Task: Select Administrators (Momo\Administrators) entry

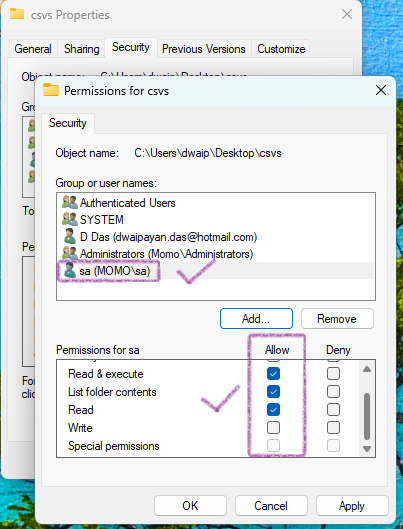Action: [x=216, y=254]
